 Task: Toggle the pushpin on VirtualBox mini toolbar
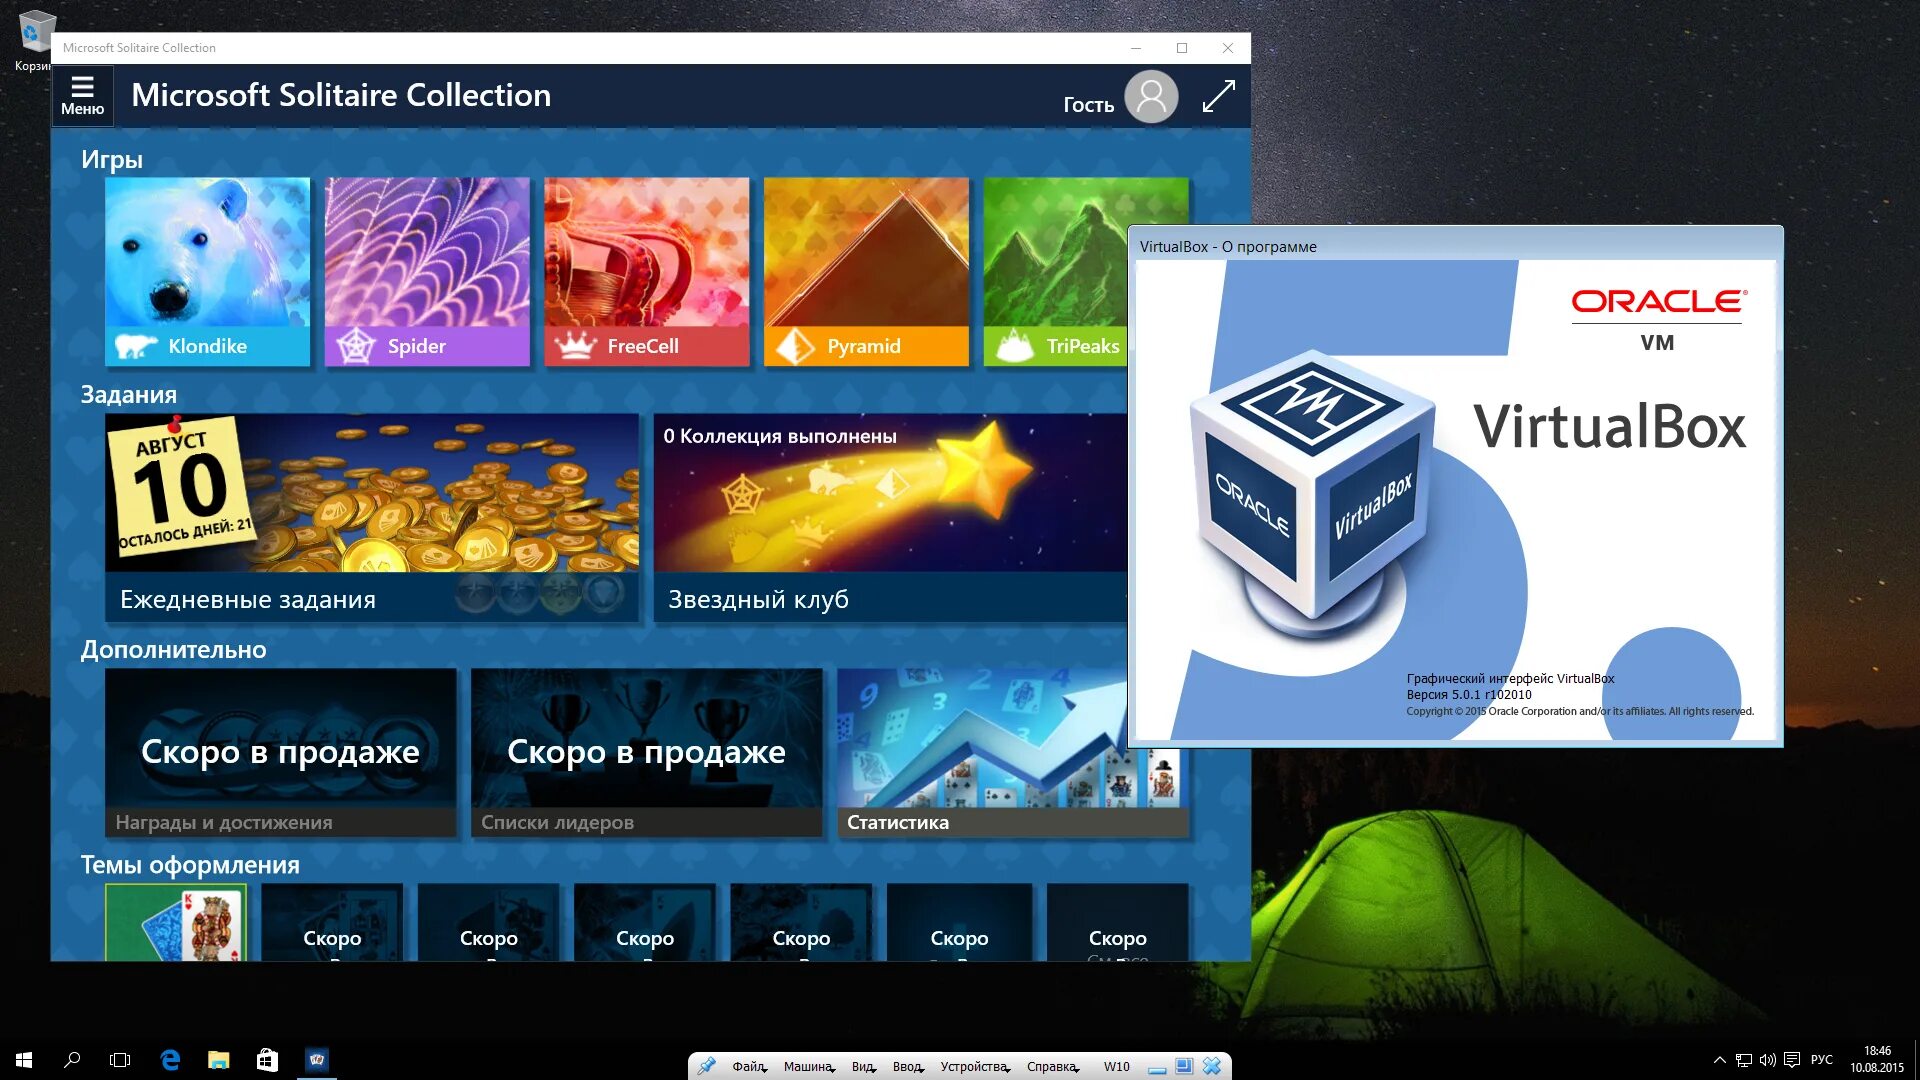click(x=706, y=1066)
